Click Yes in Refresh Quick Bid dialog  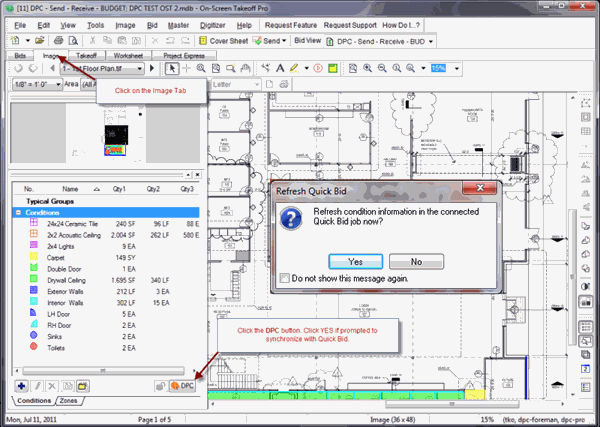click(x=355, y=262)
